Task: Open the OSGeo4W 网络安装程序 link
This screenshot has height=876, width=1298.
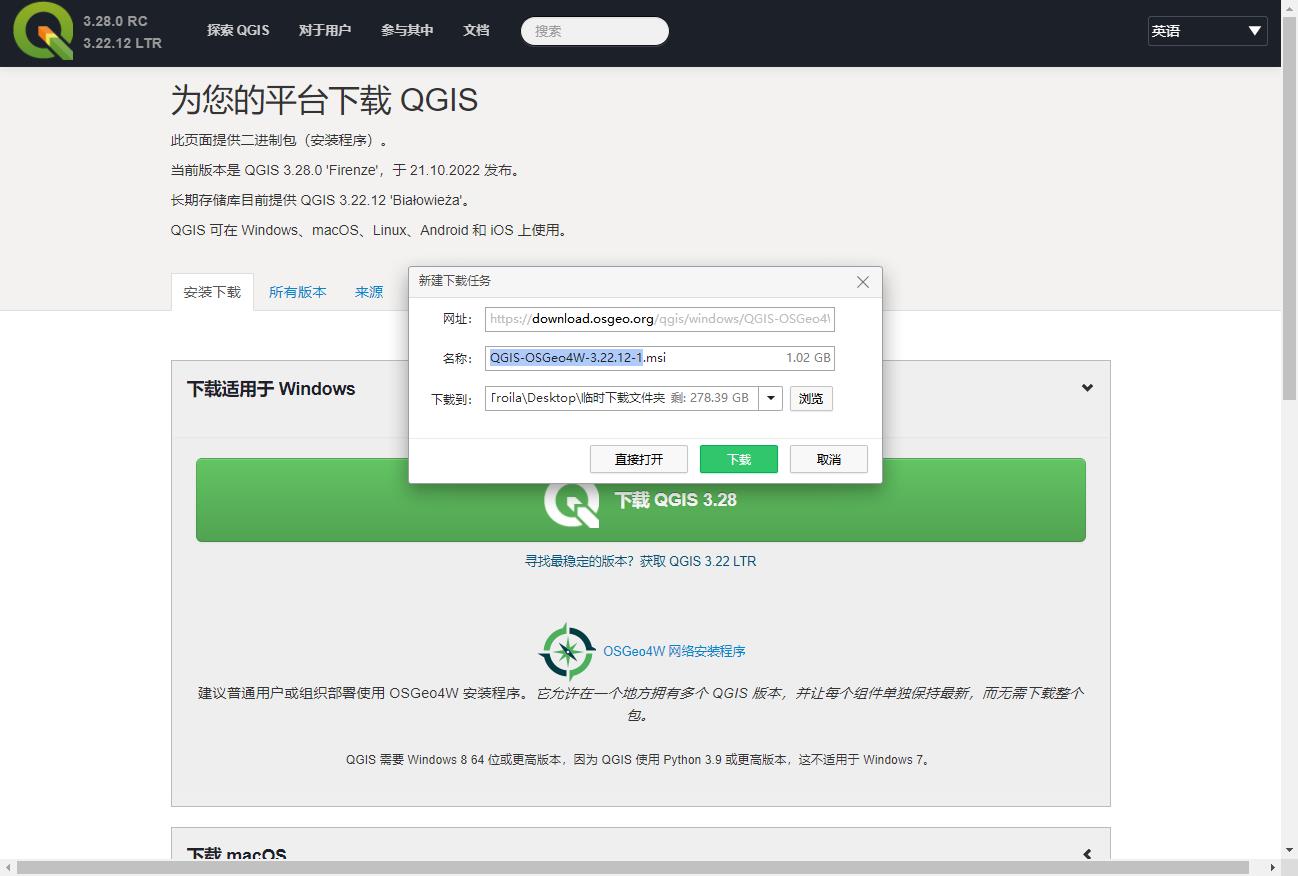Action: pyautogui.click(x=674, y=652)
